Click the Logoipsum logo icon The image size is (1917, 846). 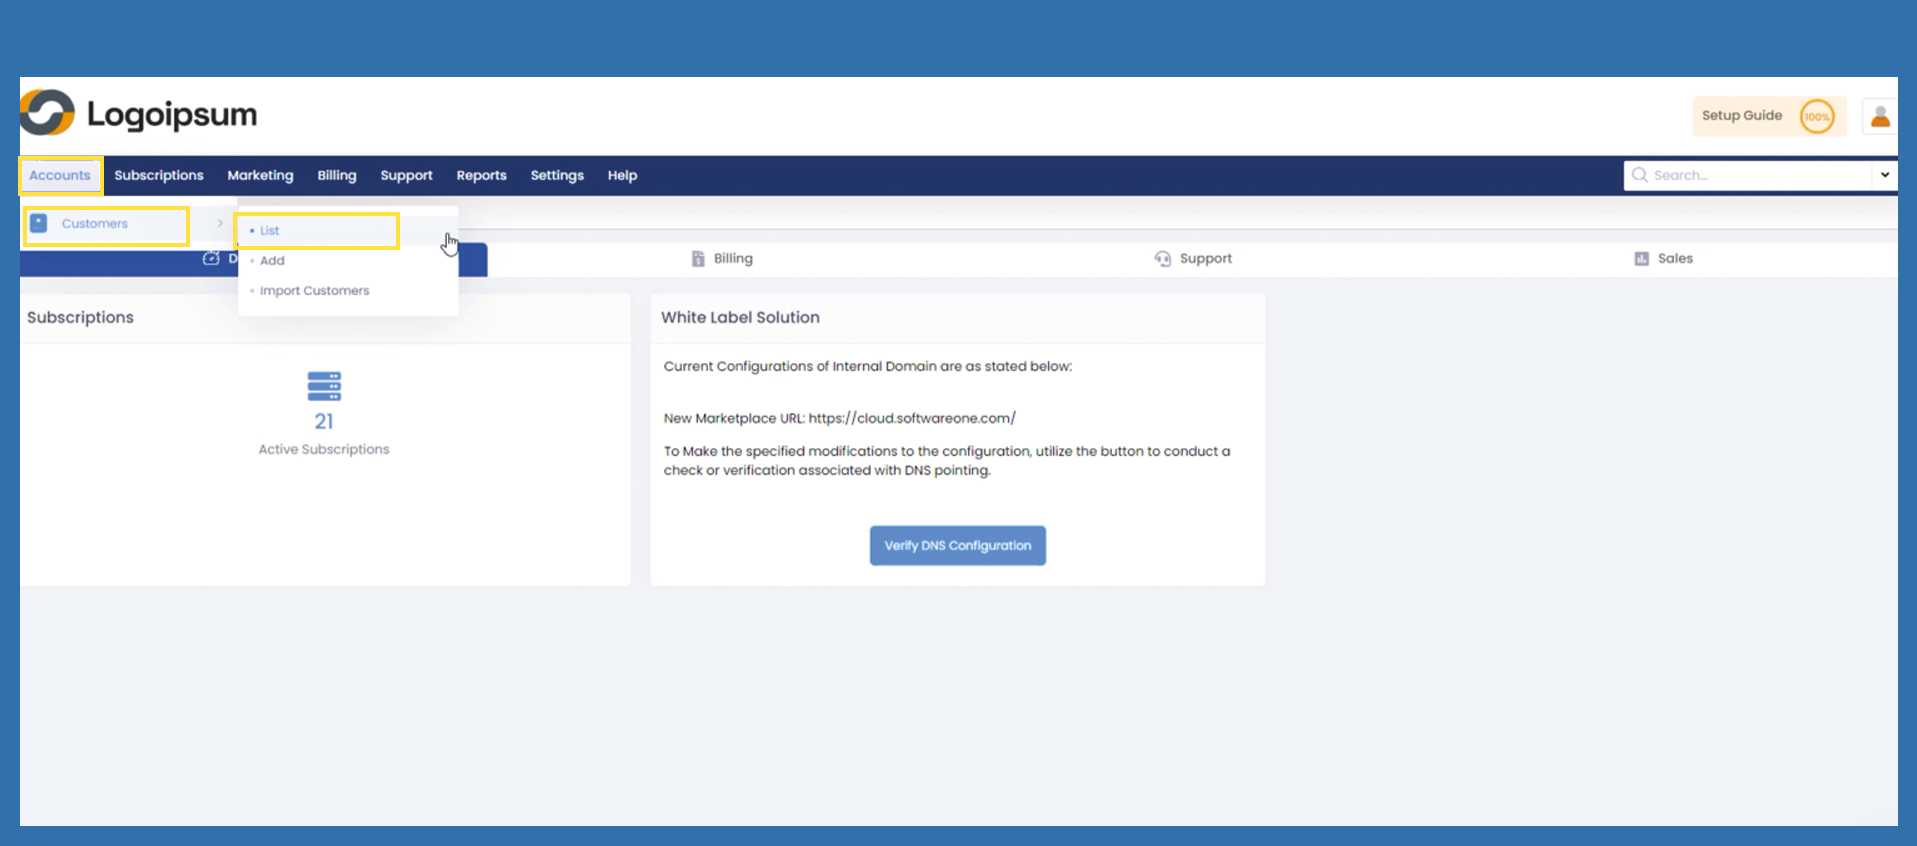point(47,113)
